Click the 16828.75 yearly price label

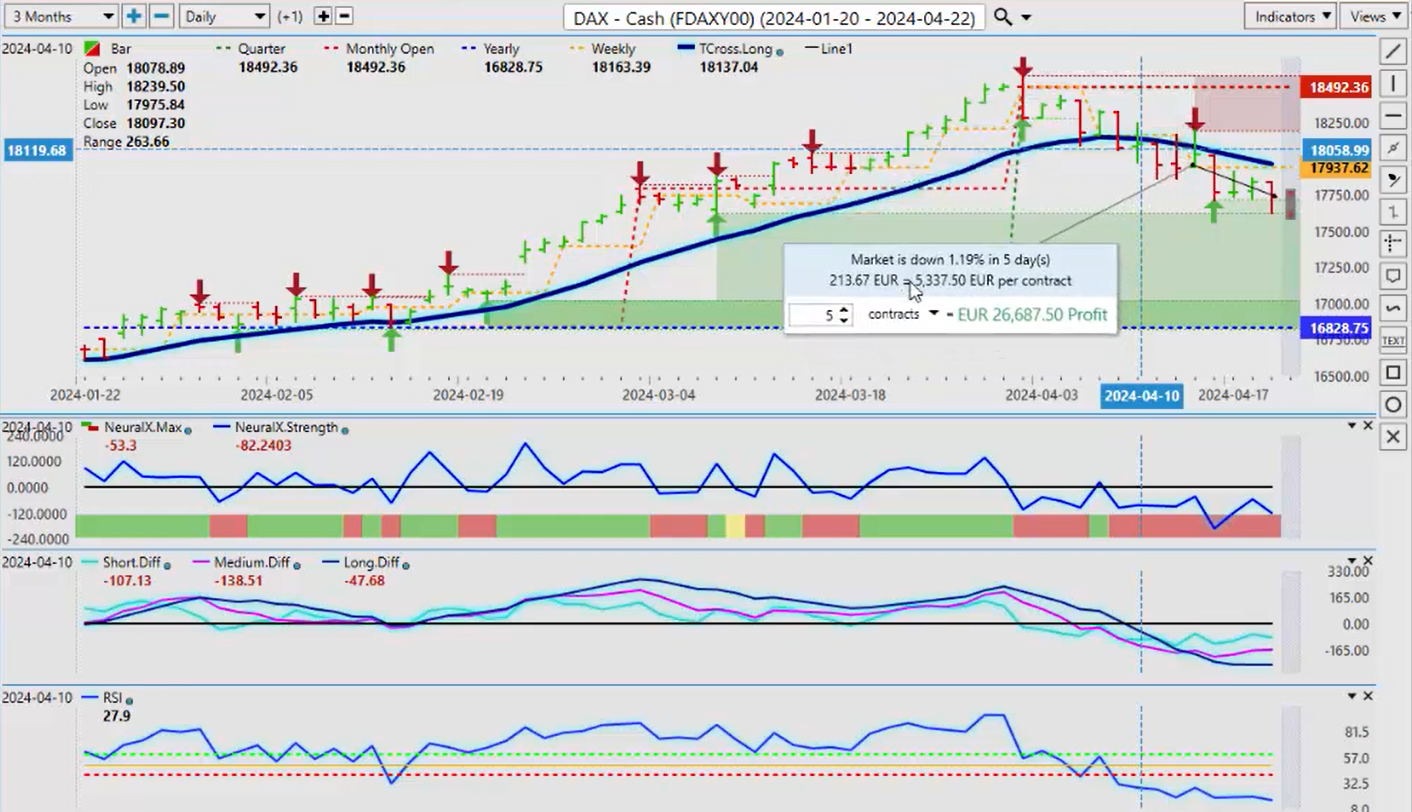(1335, 328)
